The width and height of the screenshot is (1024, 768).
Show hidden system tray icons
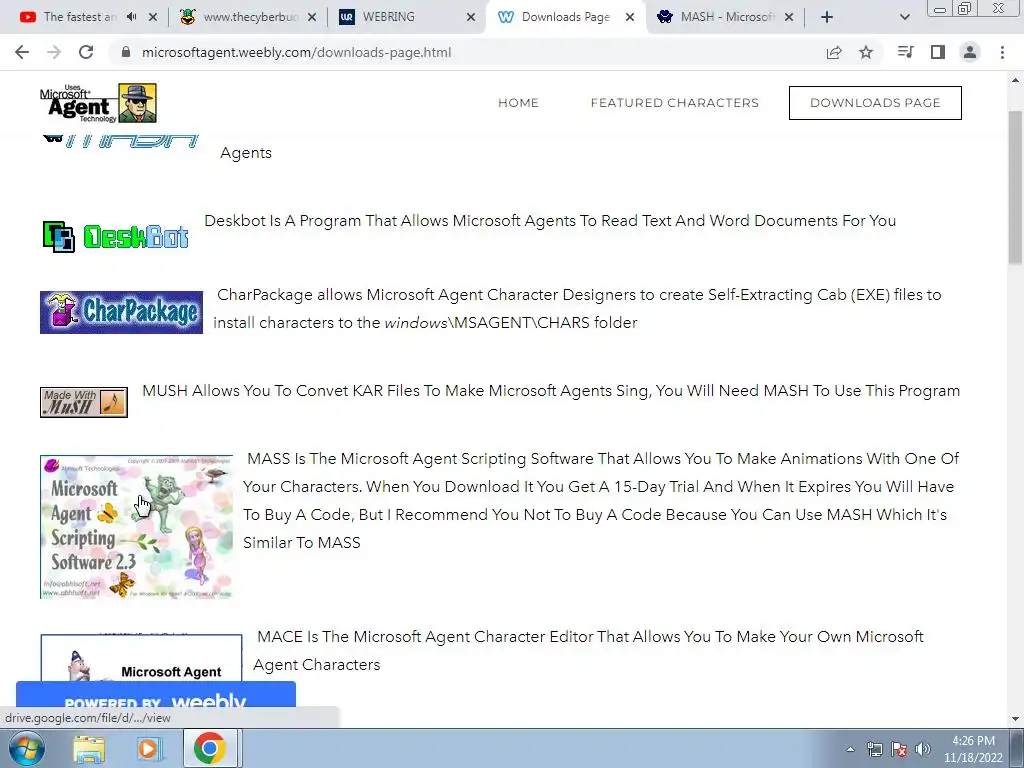coord(850,749)
